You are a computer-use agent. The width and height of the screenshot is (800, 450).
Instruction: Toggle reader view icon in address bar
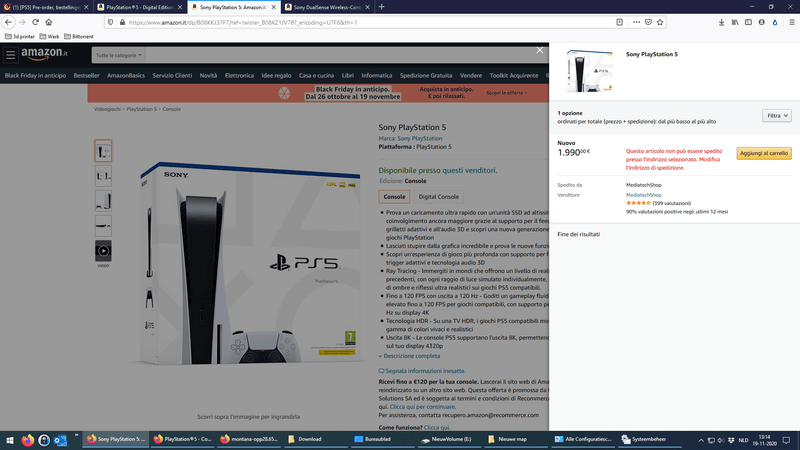click(x=619, y=22)
